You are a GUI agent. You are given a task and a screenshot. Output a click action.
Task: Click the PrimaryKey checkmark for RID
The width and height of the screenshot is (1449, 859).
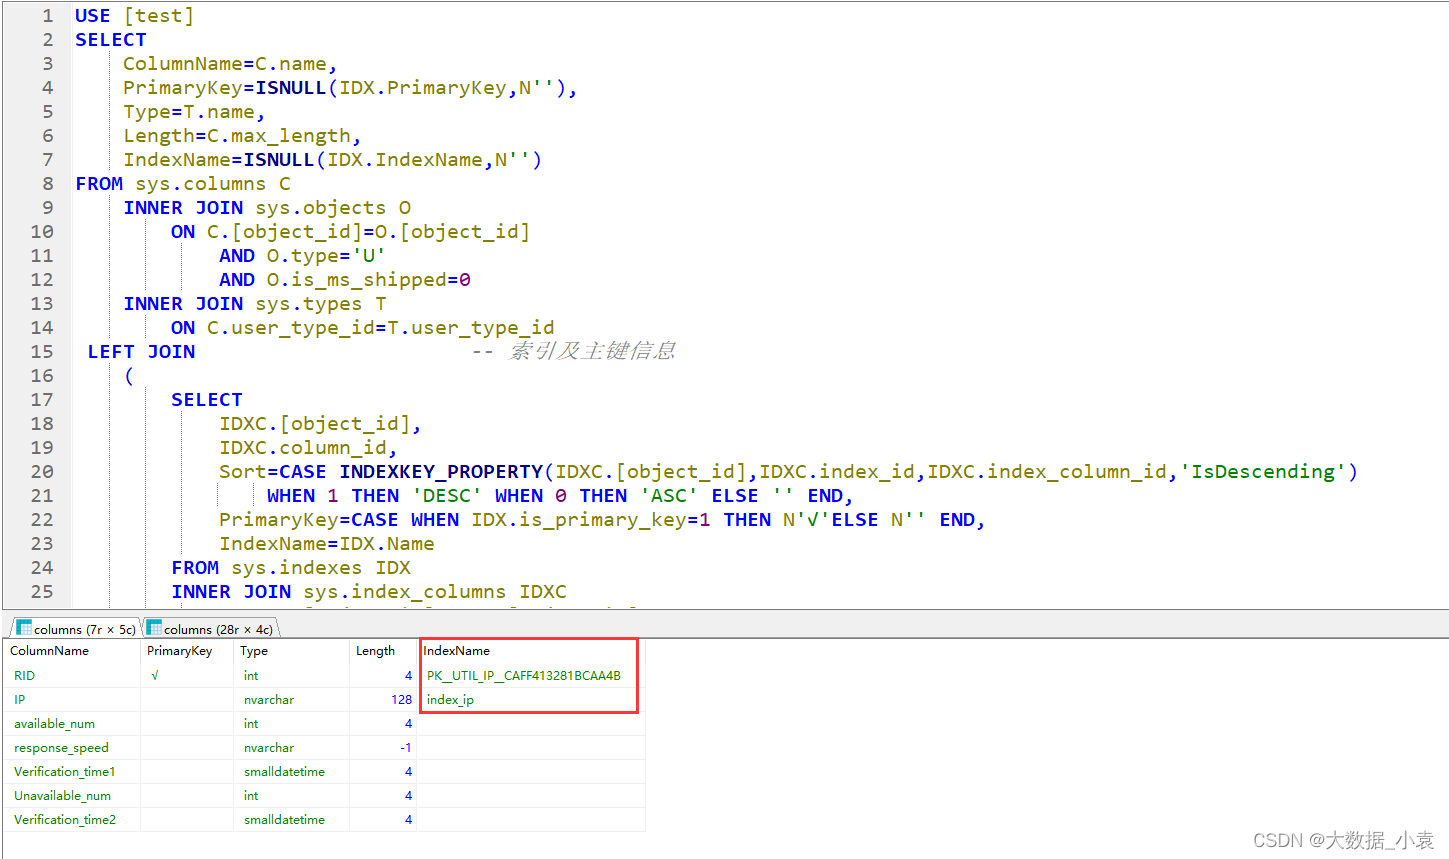(155, 676)
